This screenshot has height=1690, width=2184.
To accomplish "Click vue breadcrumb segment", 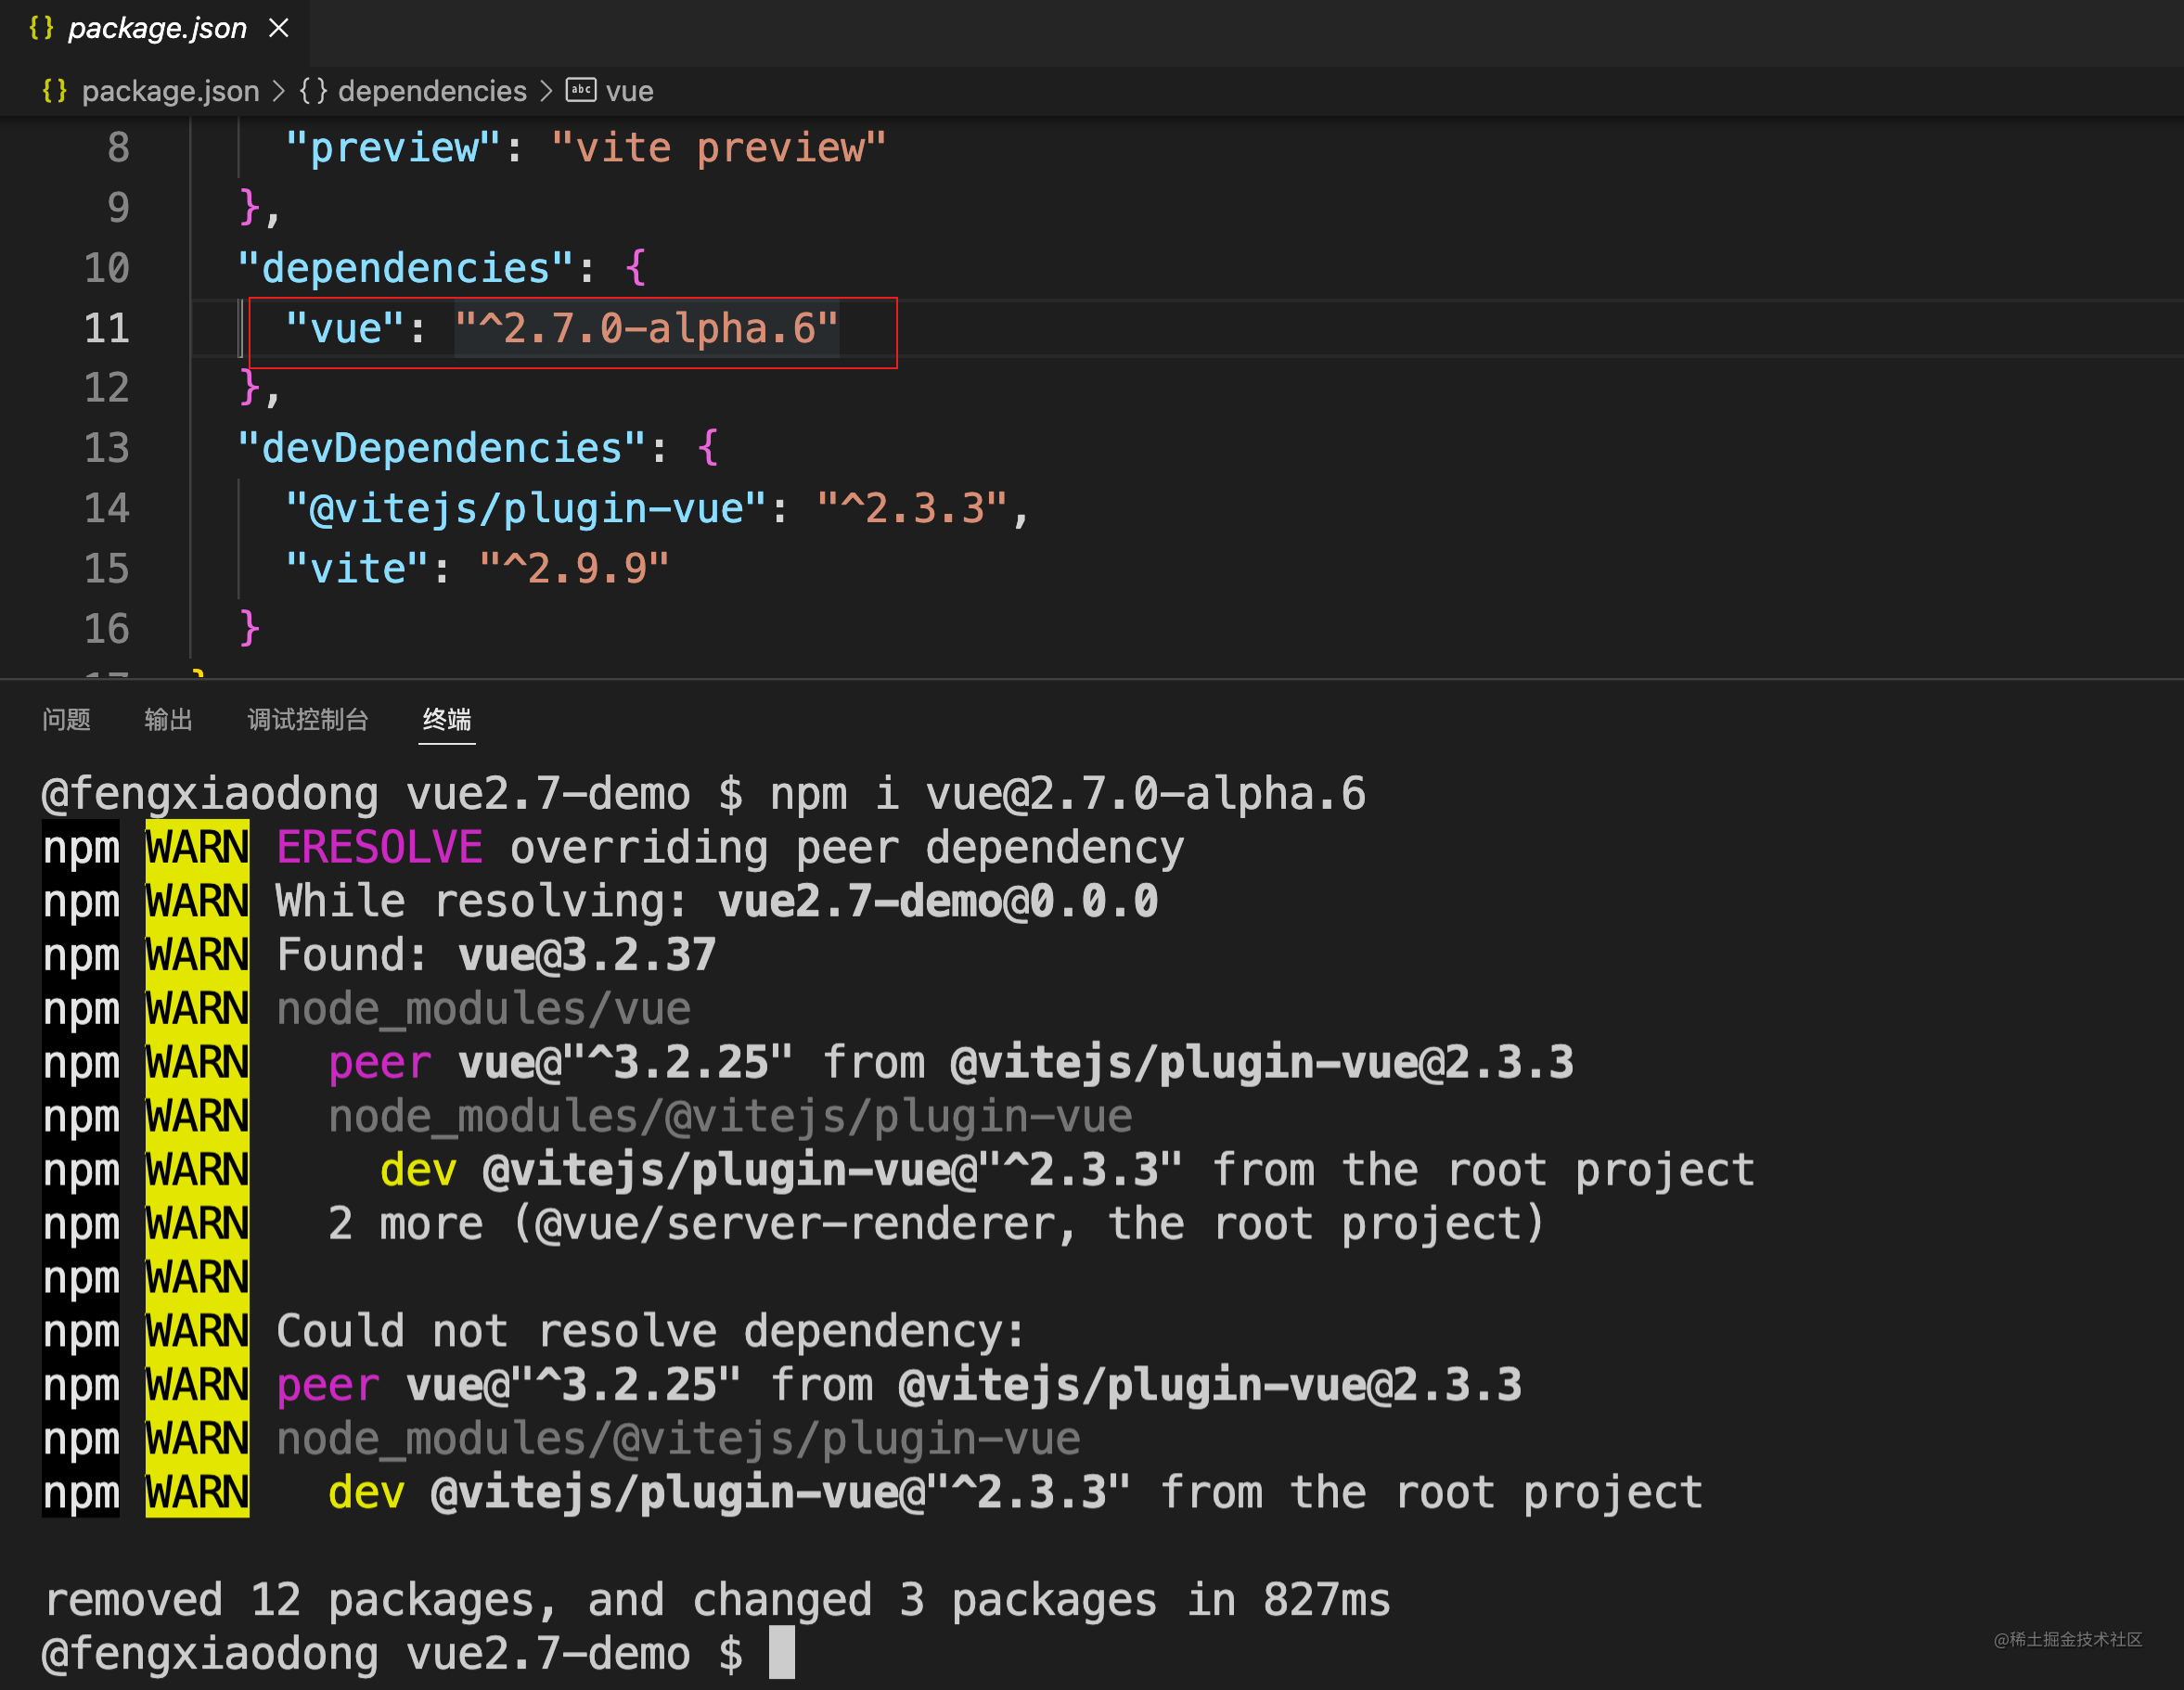I will (629, 91).
